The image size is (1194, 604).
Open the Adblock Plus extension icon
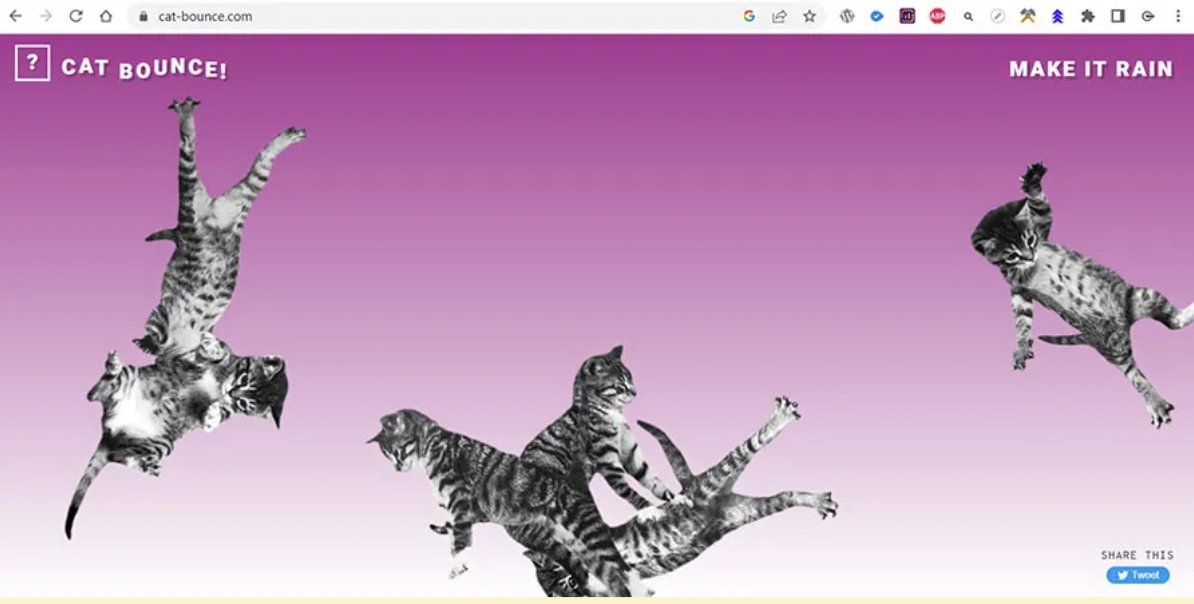pyautogui.click(x=938, y=16)
